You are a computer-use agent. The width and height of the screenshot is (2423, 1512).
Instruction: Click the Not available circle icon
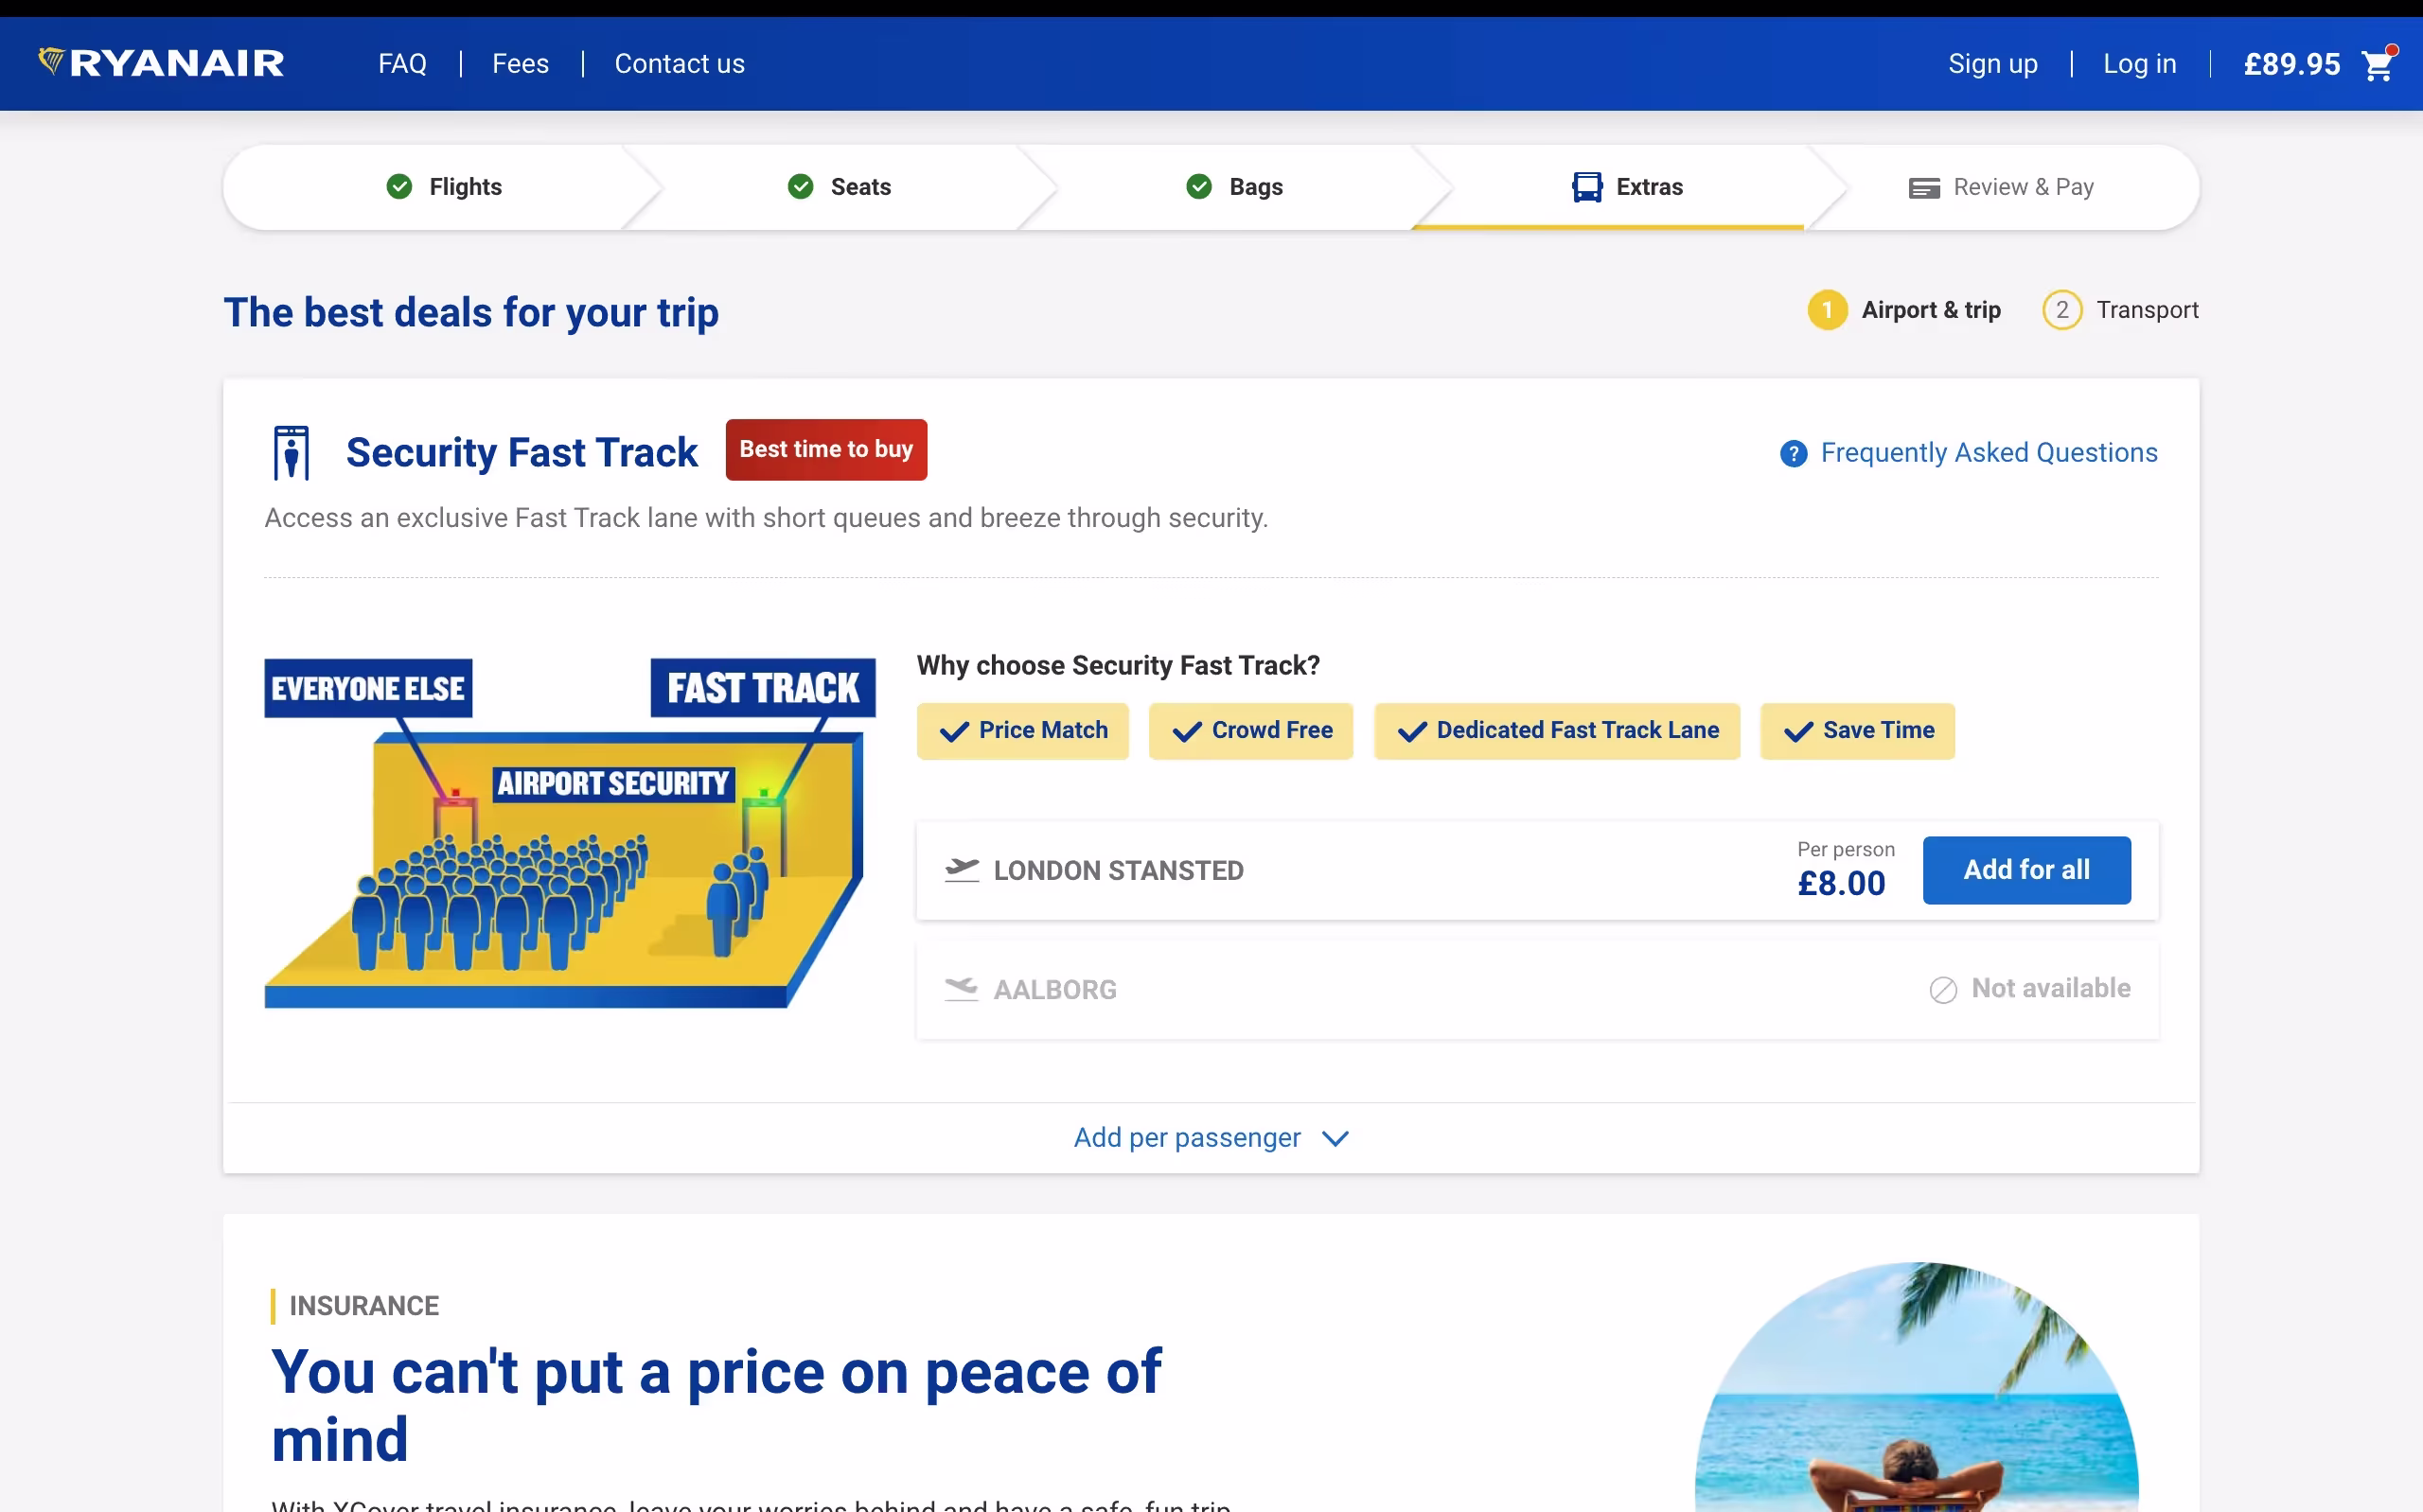point(1942,990)
